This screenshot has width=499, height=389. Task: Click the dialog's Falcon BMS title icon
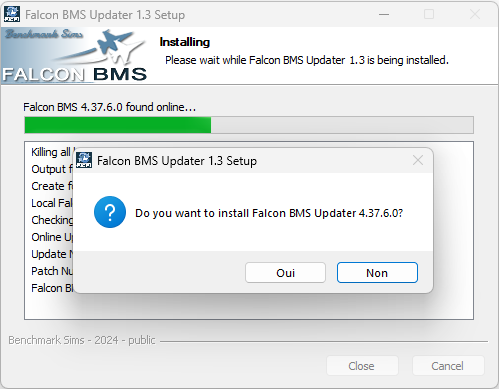(84, 160)
